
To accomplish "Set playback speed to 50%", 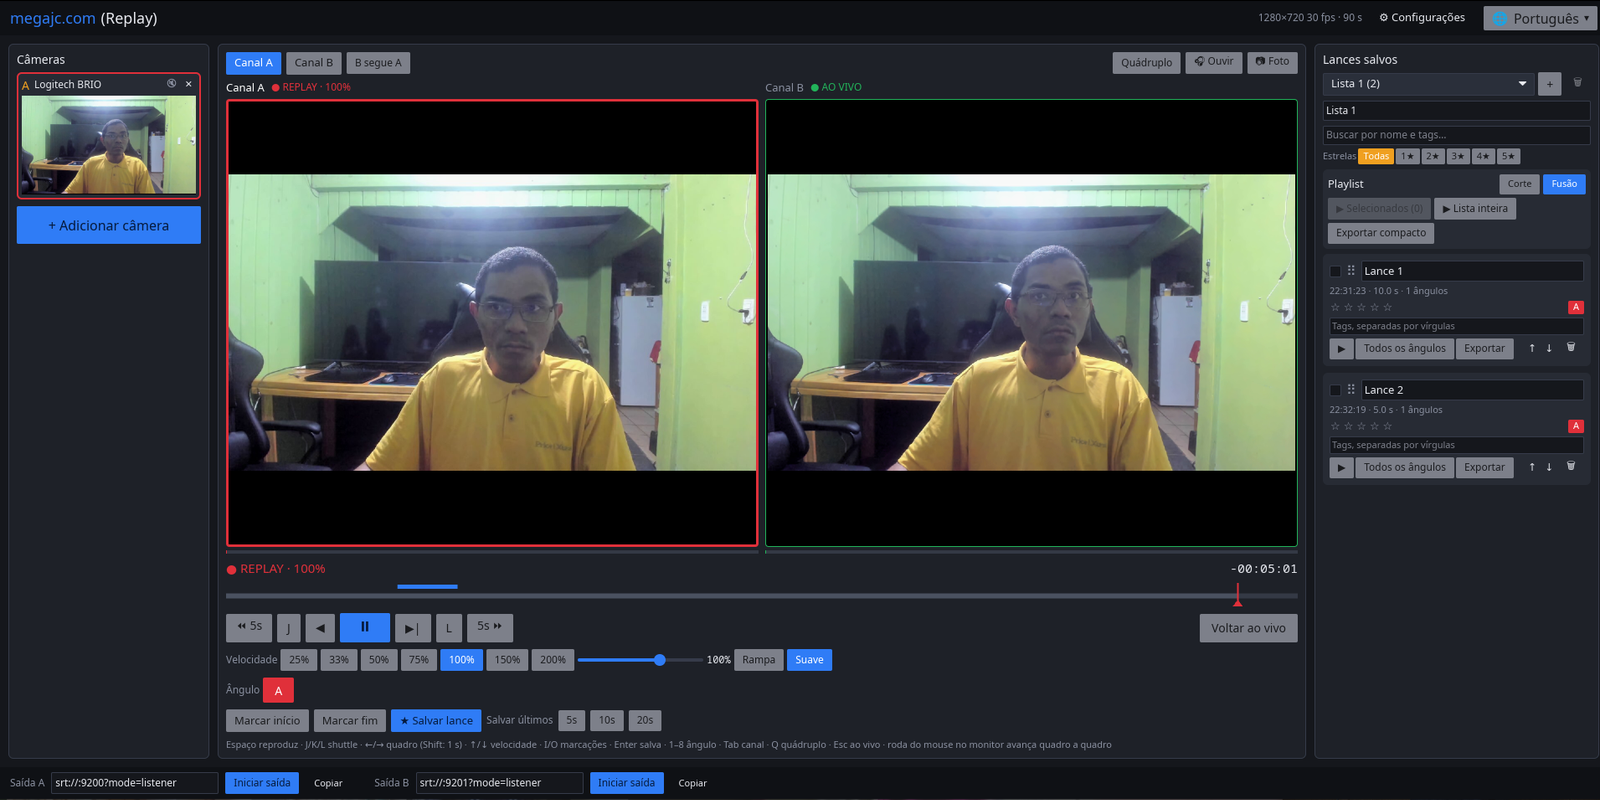I will 379,660.
